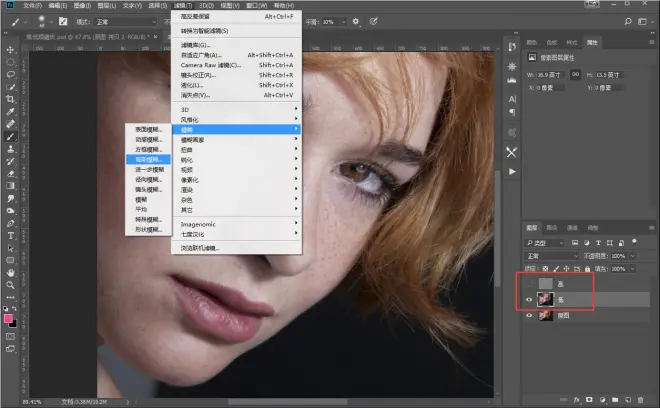
Task: Create a new group folder icon
Action: (x=615, y=400)
